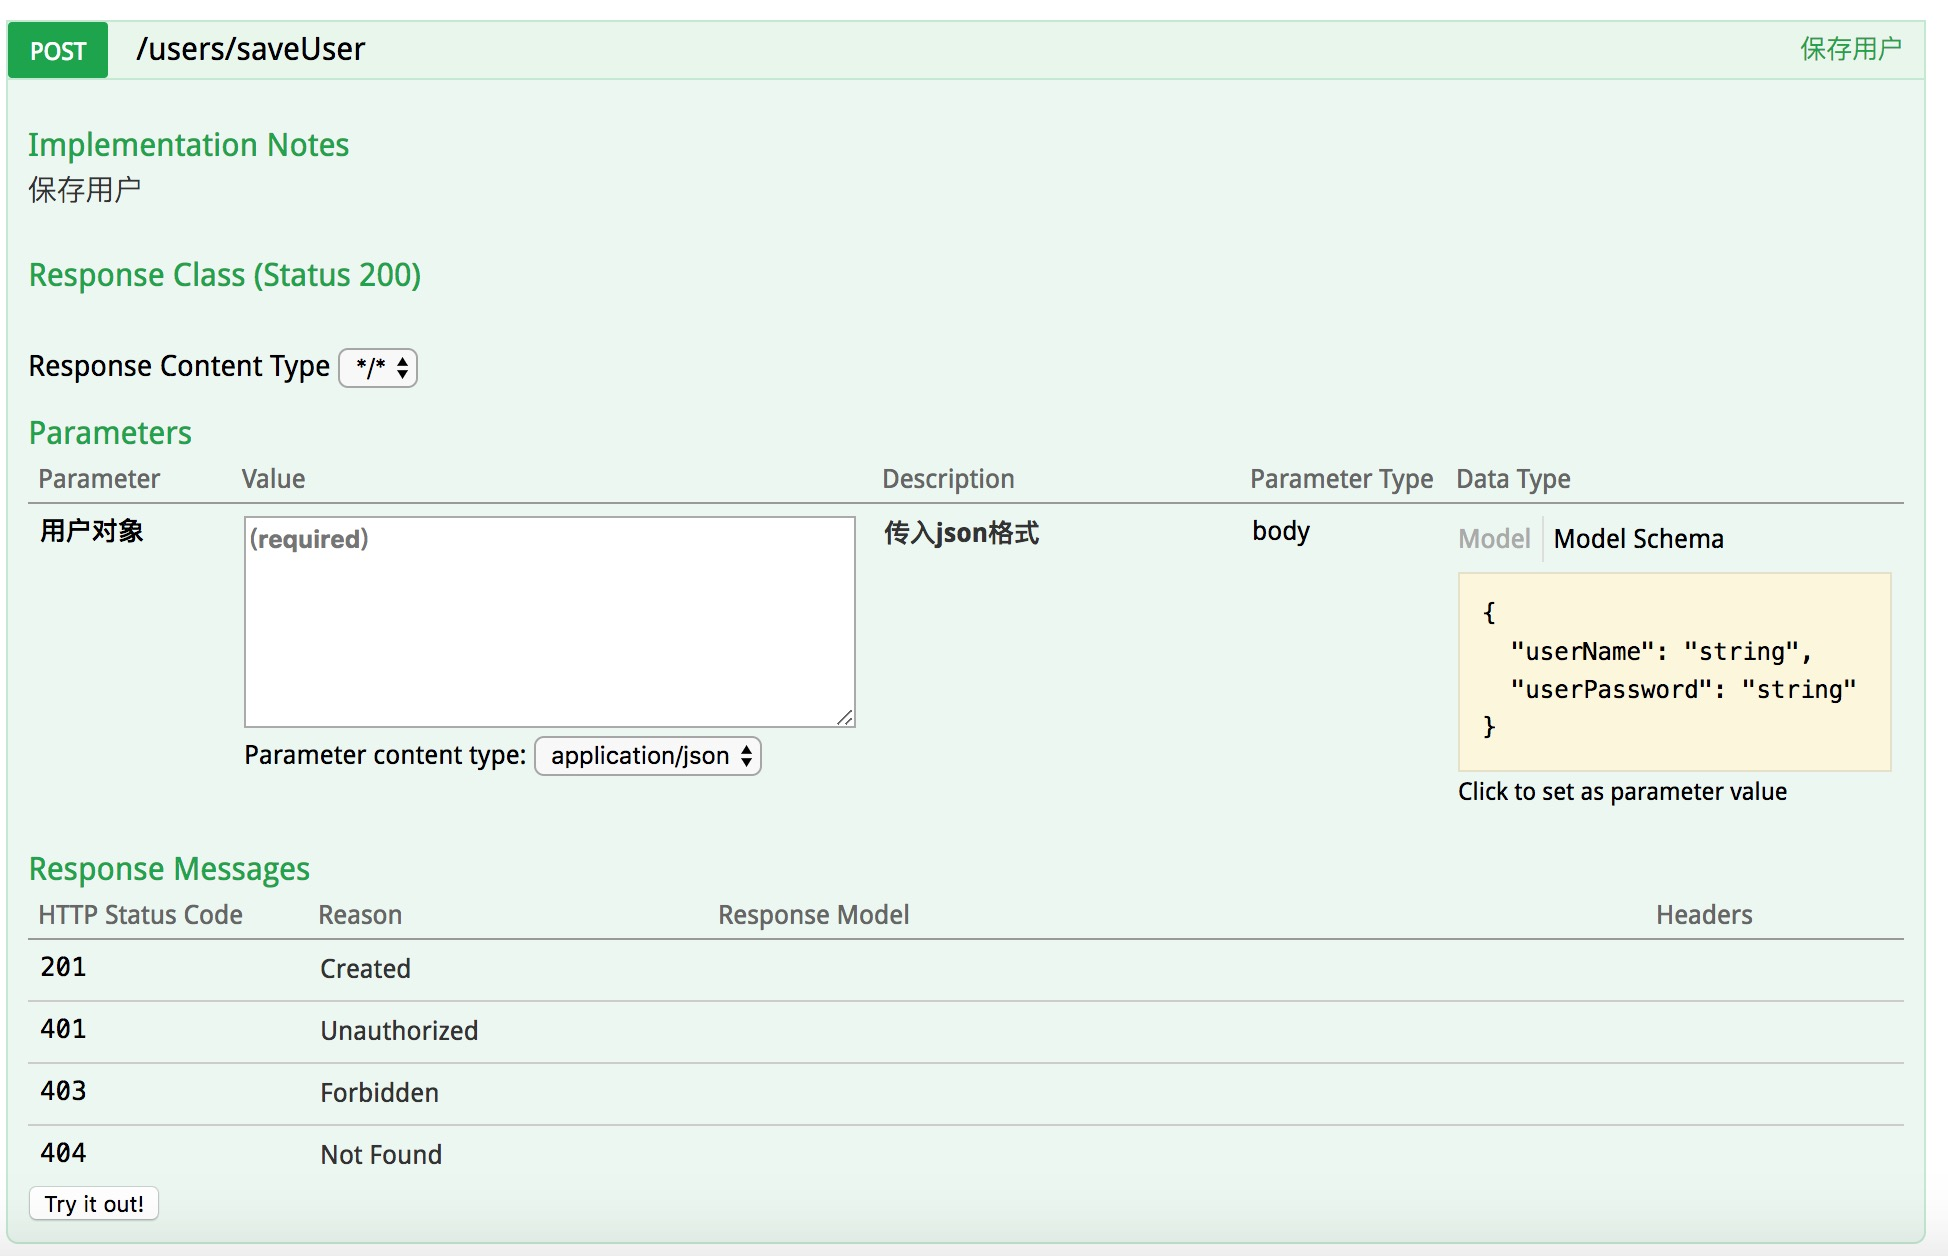Click the body parameter type cell
Image resolution: width=1948 pixels, height=1256 pixels.
(1281, 531)
